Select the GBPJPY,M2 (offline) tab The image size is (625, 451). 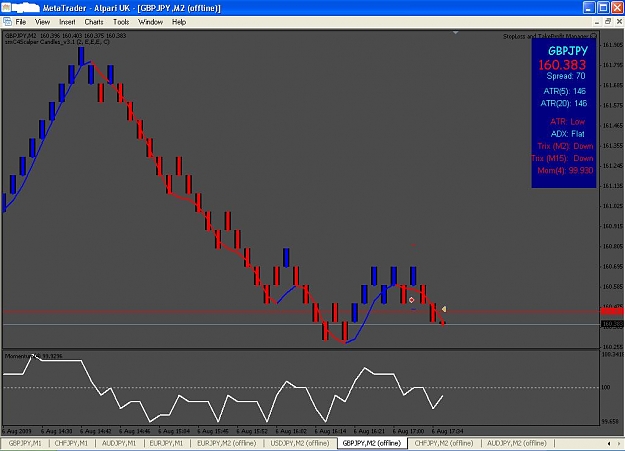371,443
